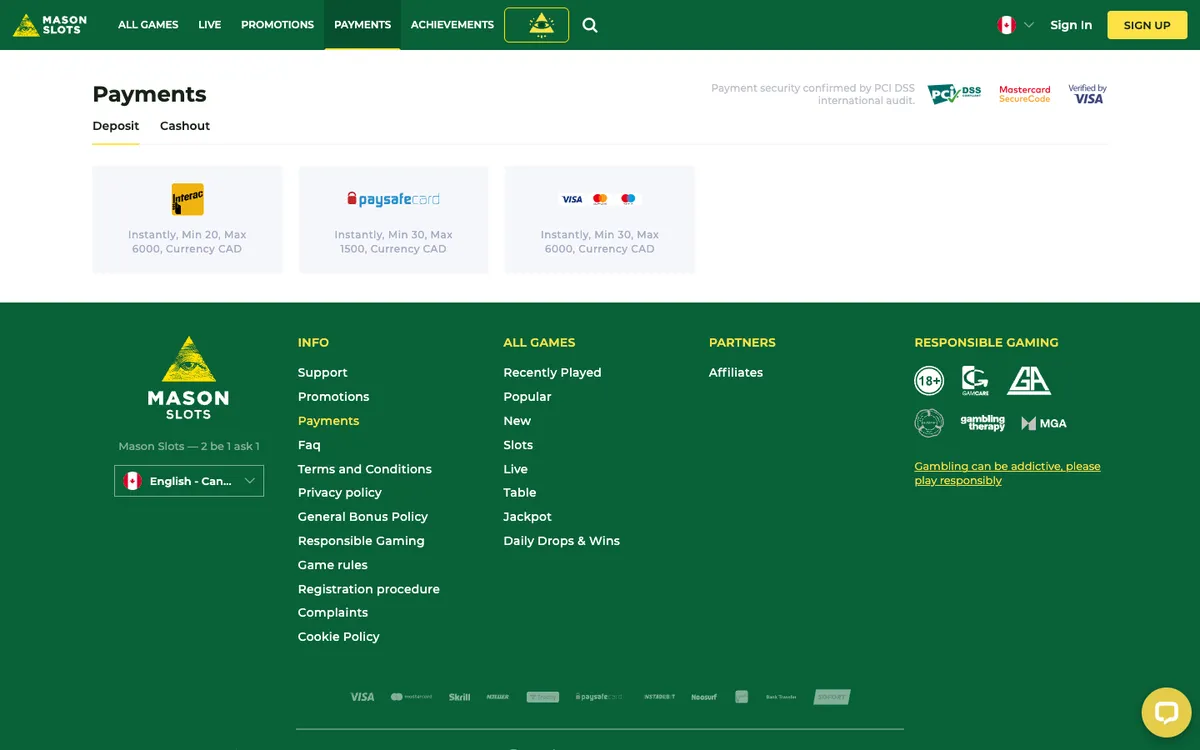The height and width of the screenshot is (750, 1200).
Task: Expand the header language chevron
Action: tap(1028, 25)
